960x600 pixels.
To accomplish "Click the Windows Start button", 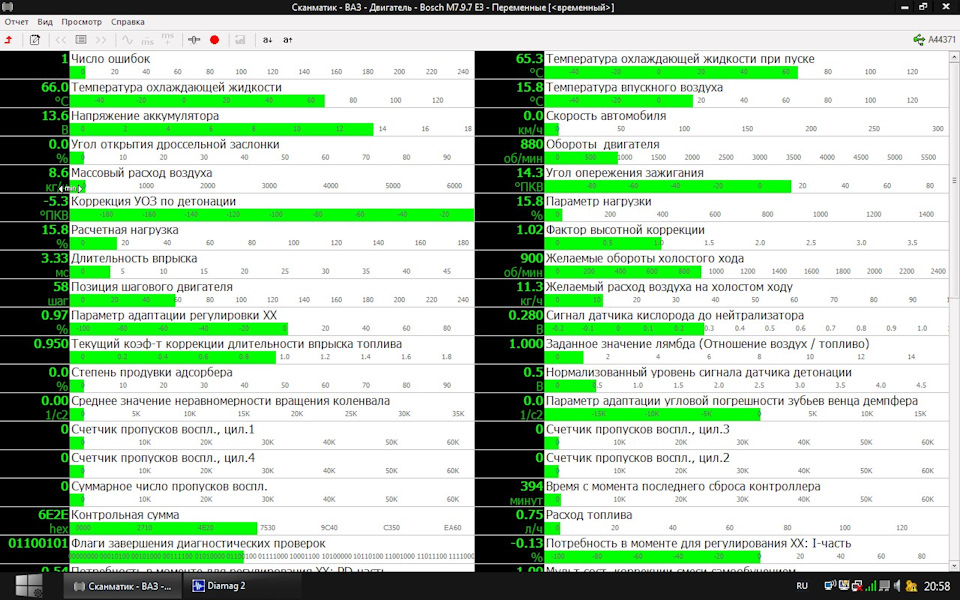I will 29,586.
